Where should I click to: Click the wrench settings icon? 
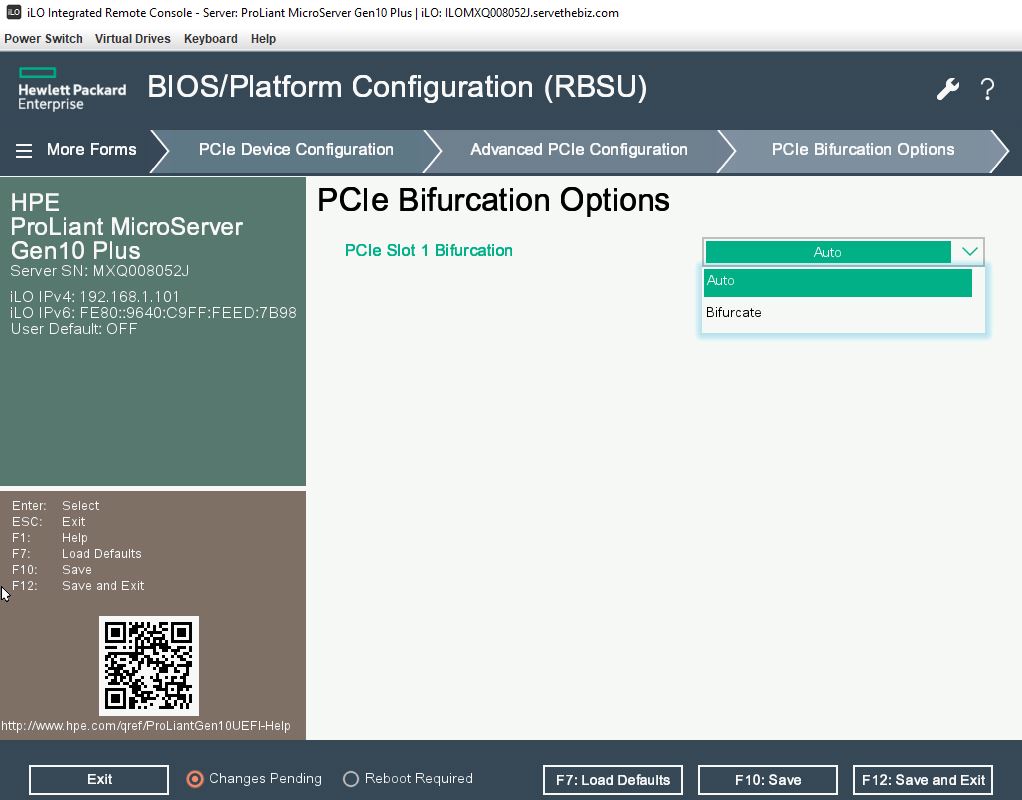[x=947, y=89]
